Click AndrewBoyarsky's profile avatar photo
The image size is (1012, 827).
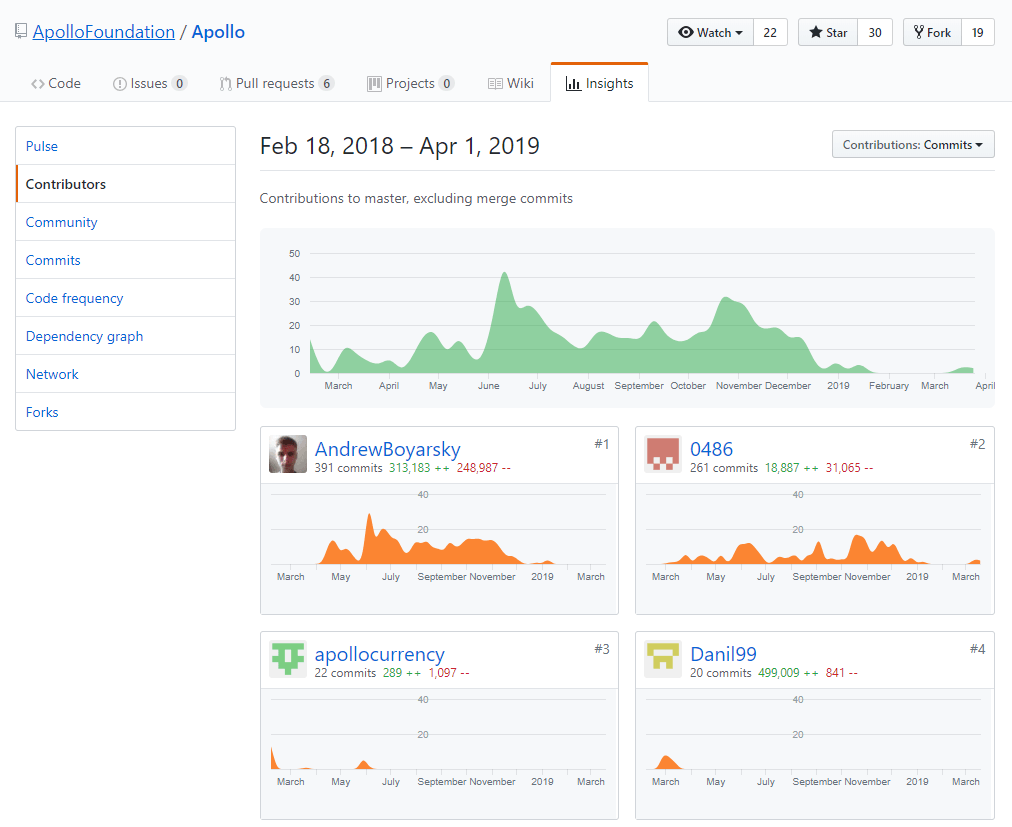click(x=288, y=454)
